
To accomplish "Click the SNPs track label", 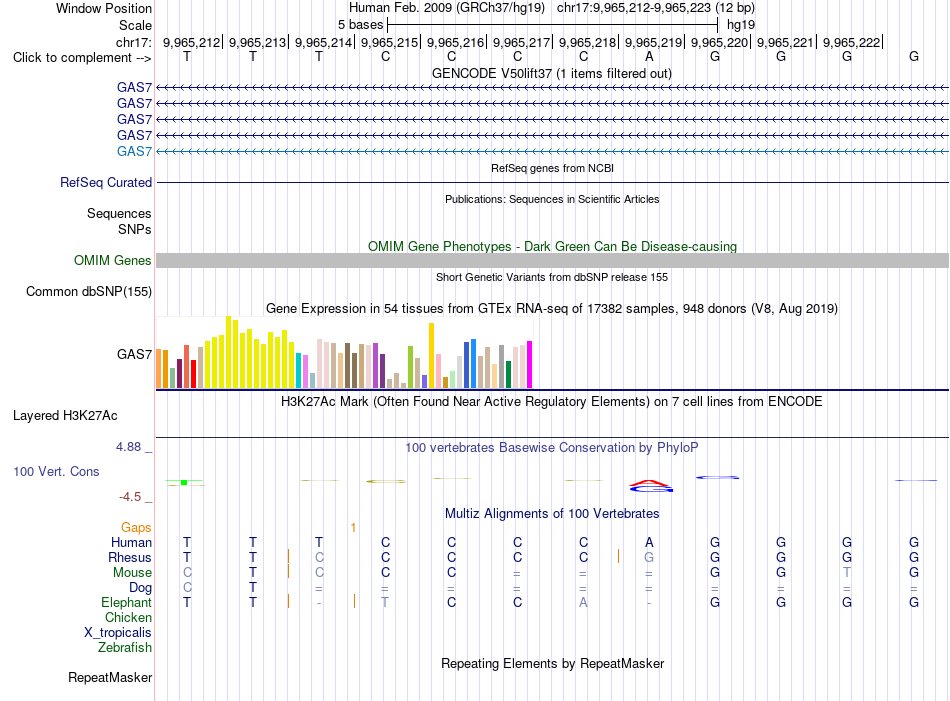I will pos(135,229).
